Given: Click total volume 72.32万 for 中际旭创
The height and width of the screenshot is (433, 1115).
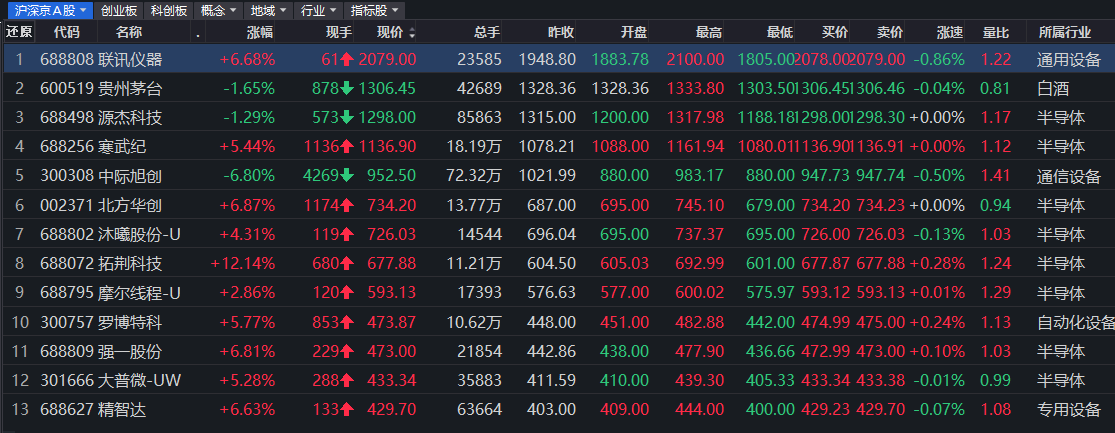Looking at the screenshot, I should click(x=474, y=176).
